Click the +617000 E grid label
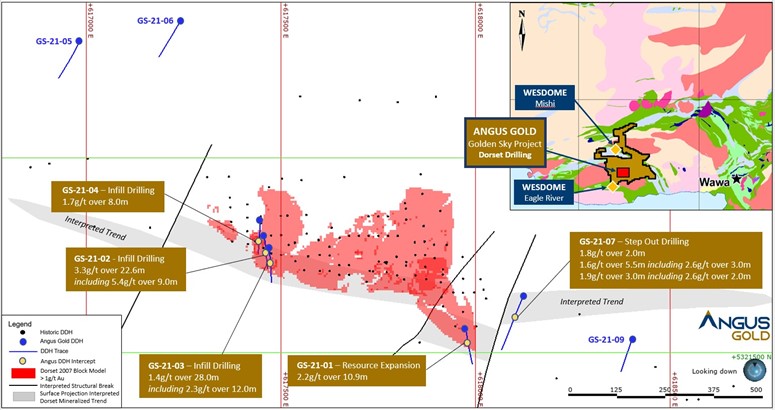 [90, 23]
